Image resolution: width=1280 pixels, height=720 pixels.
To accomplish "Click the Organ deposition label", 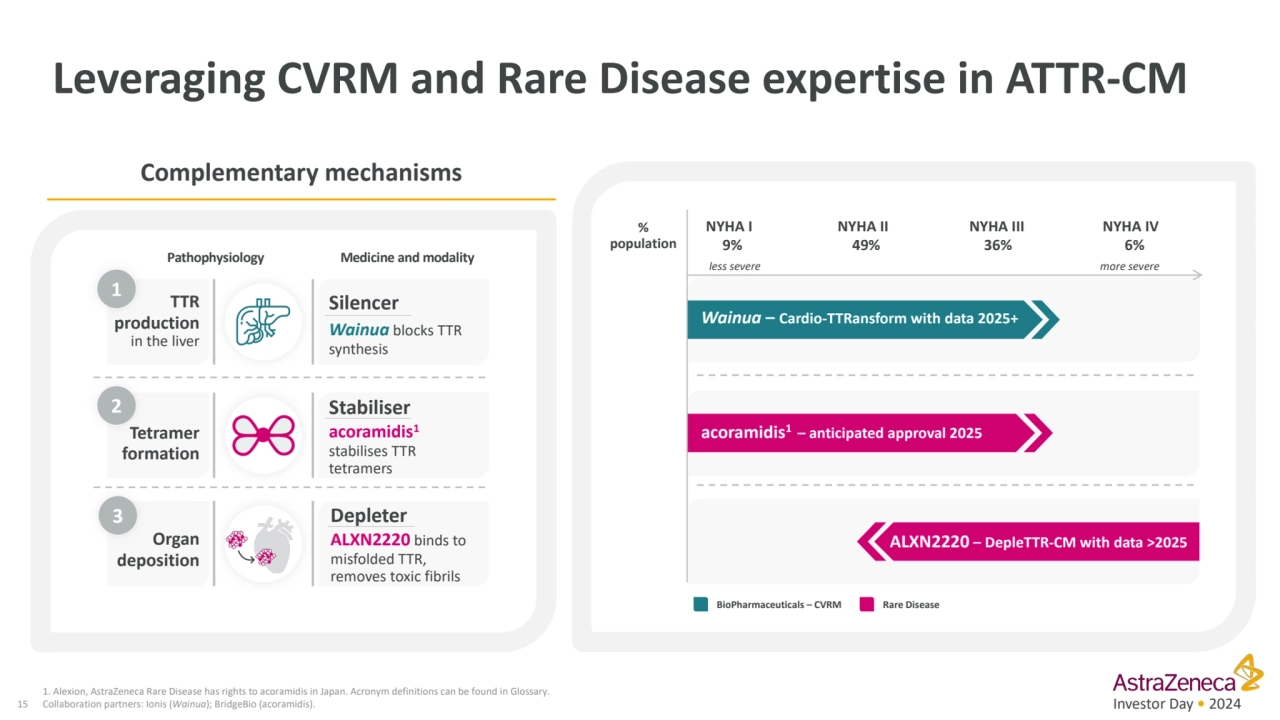I will pos(158,549).
